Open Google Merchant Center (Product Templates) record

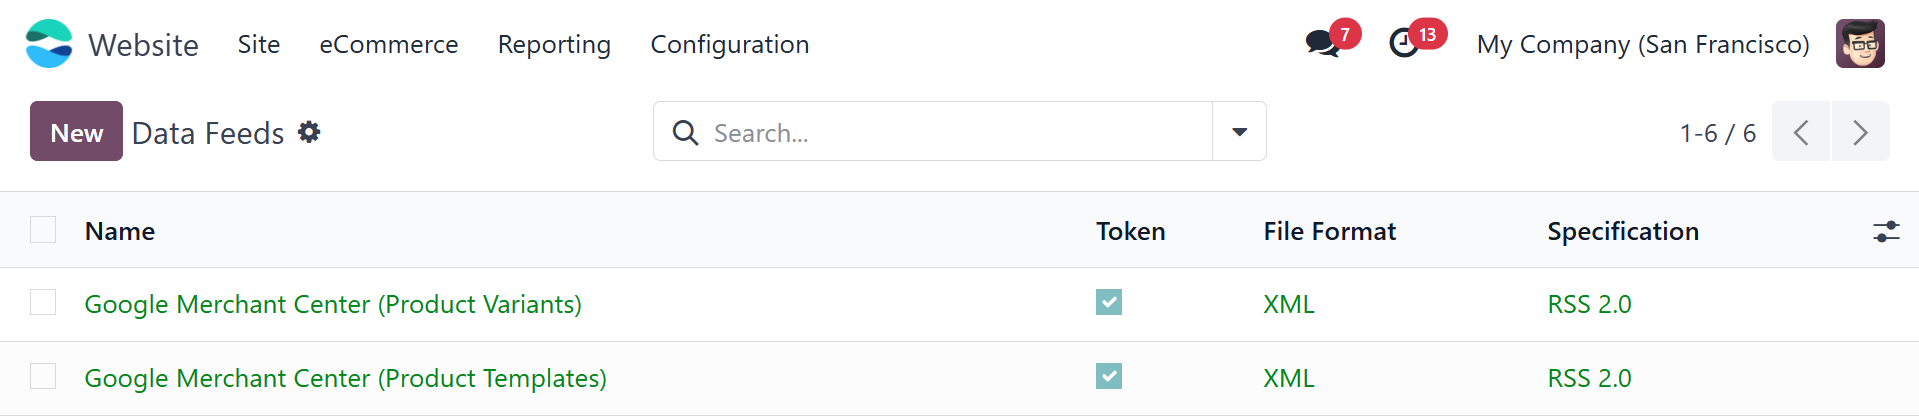click(x=345, y=378)
